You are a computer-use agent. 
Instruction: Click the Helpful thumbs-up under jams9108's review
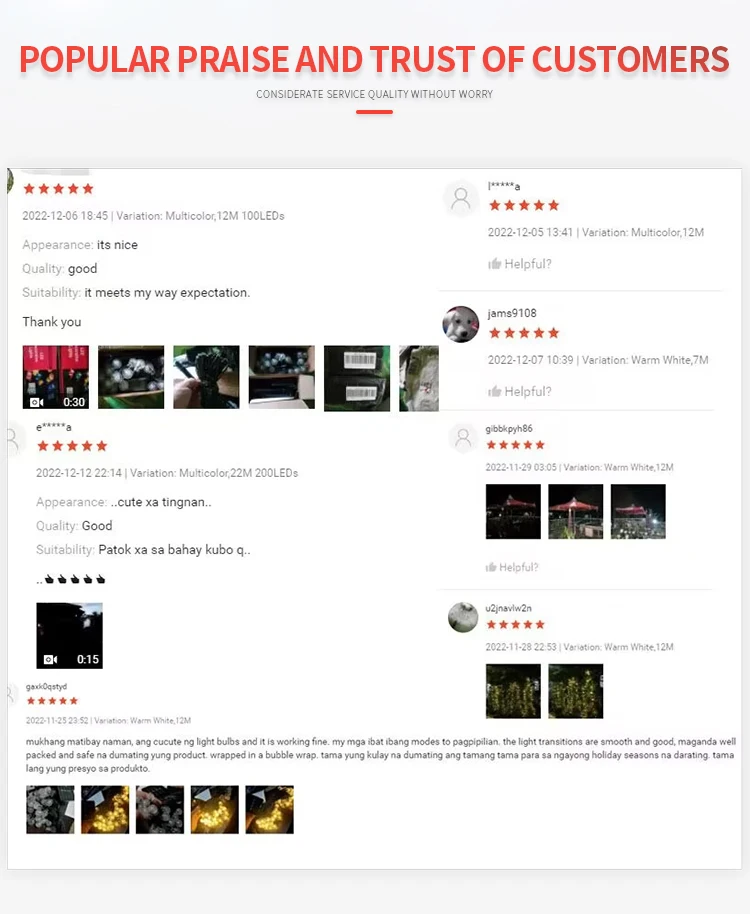coord(519,391)
